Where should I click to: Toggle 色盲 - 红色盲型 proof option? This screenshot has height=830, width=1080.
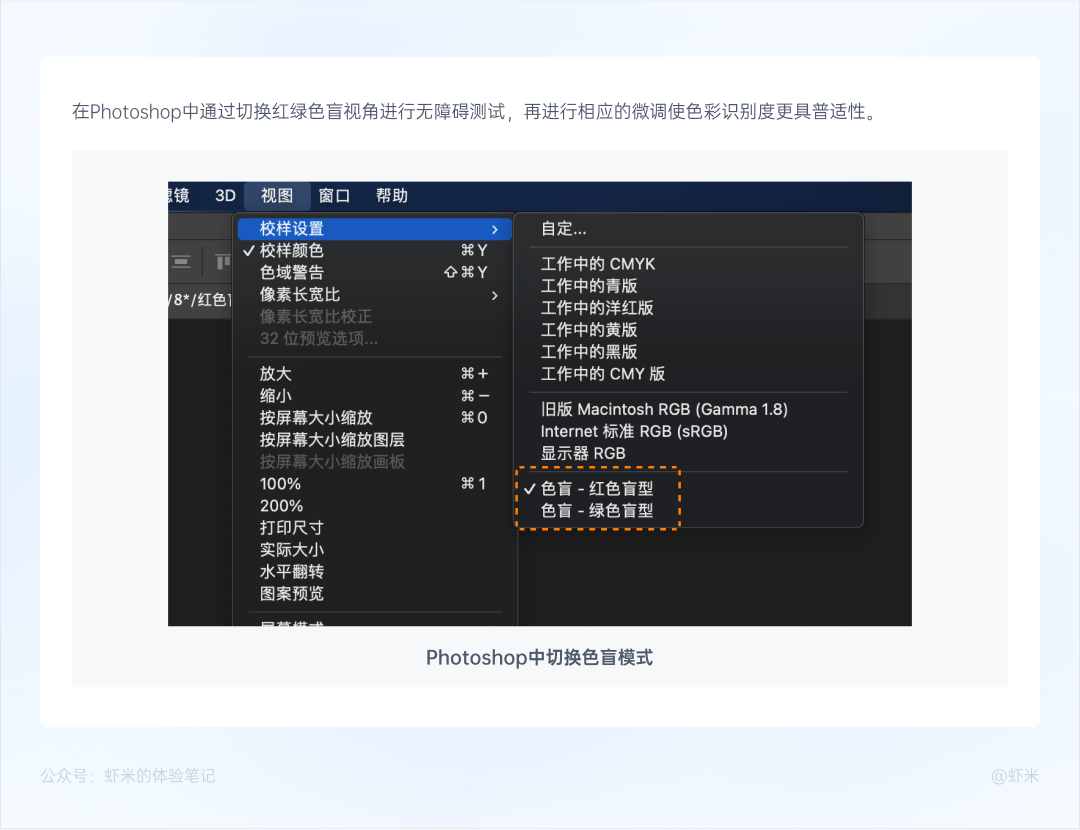597,488
